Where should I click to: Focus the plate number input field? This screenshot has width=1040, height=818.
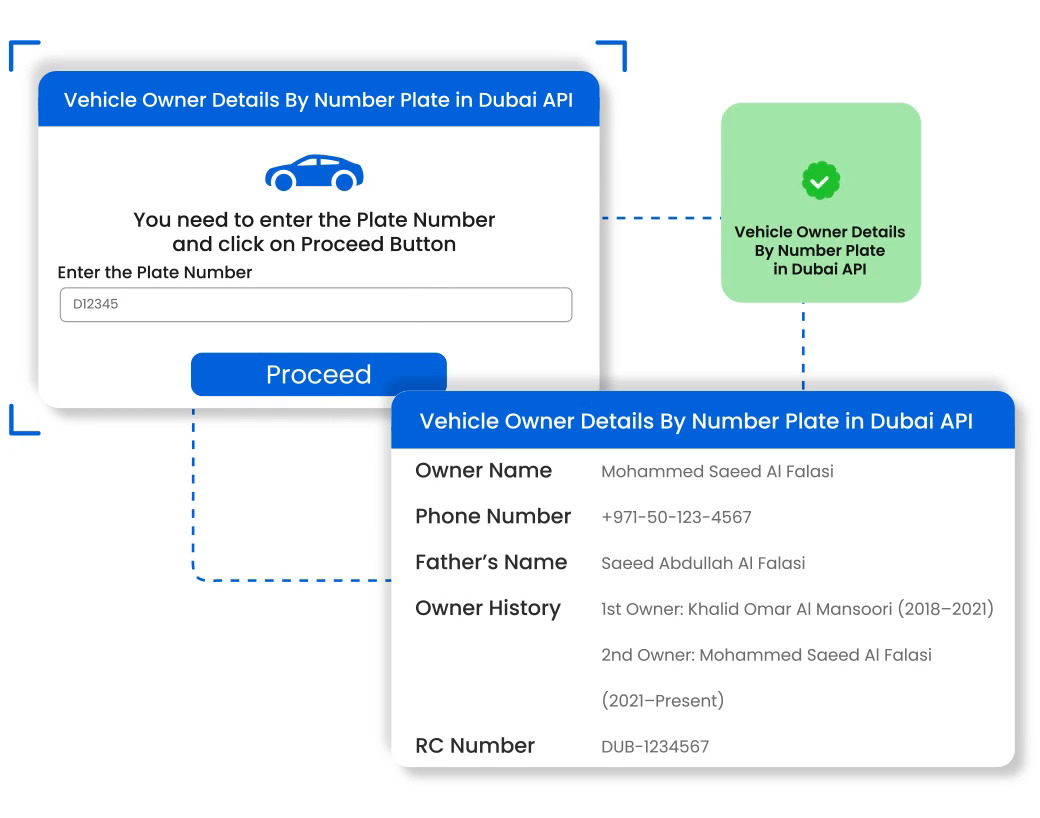point(316,305)
